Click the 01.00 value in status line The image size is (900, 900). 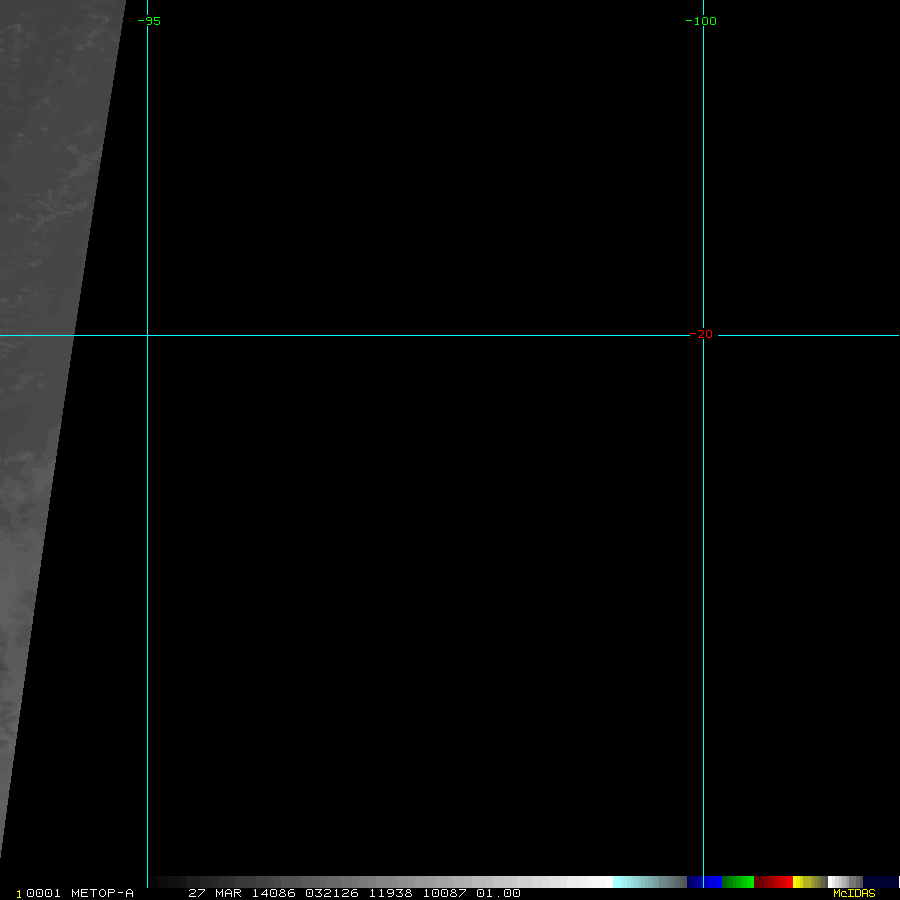[x=498, y=893]
